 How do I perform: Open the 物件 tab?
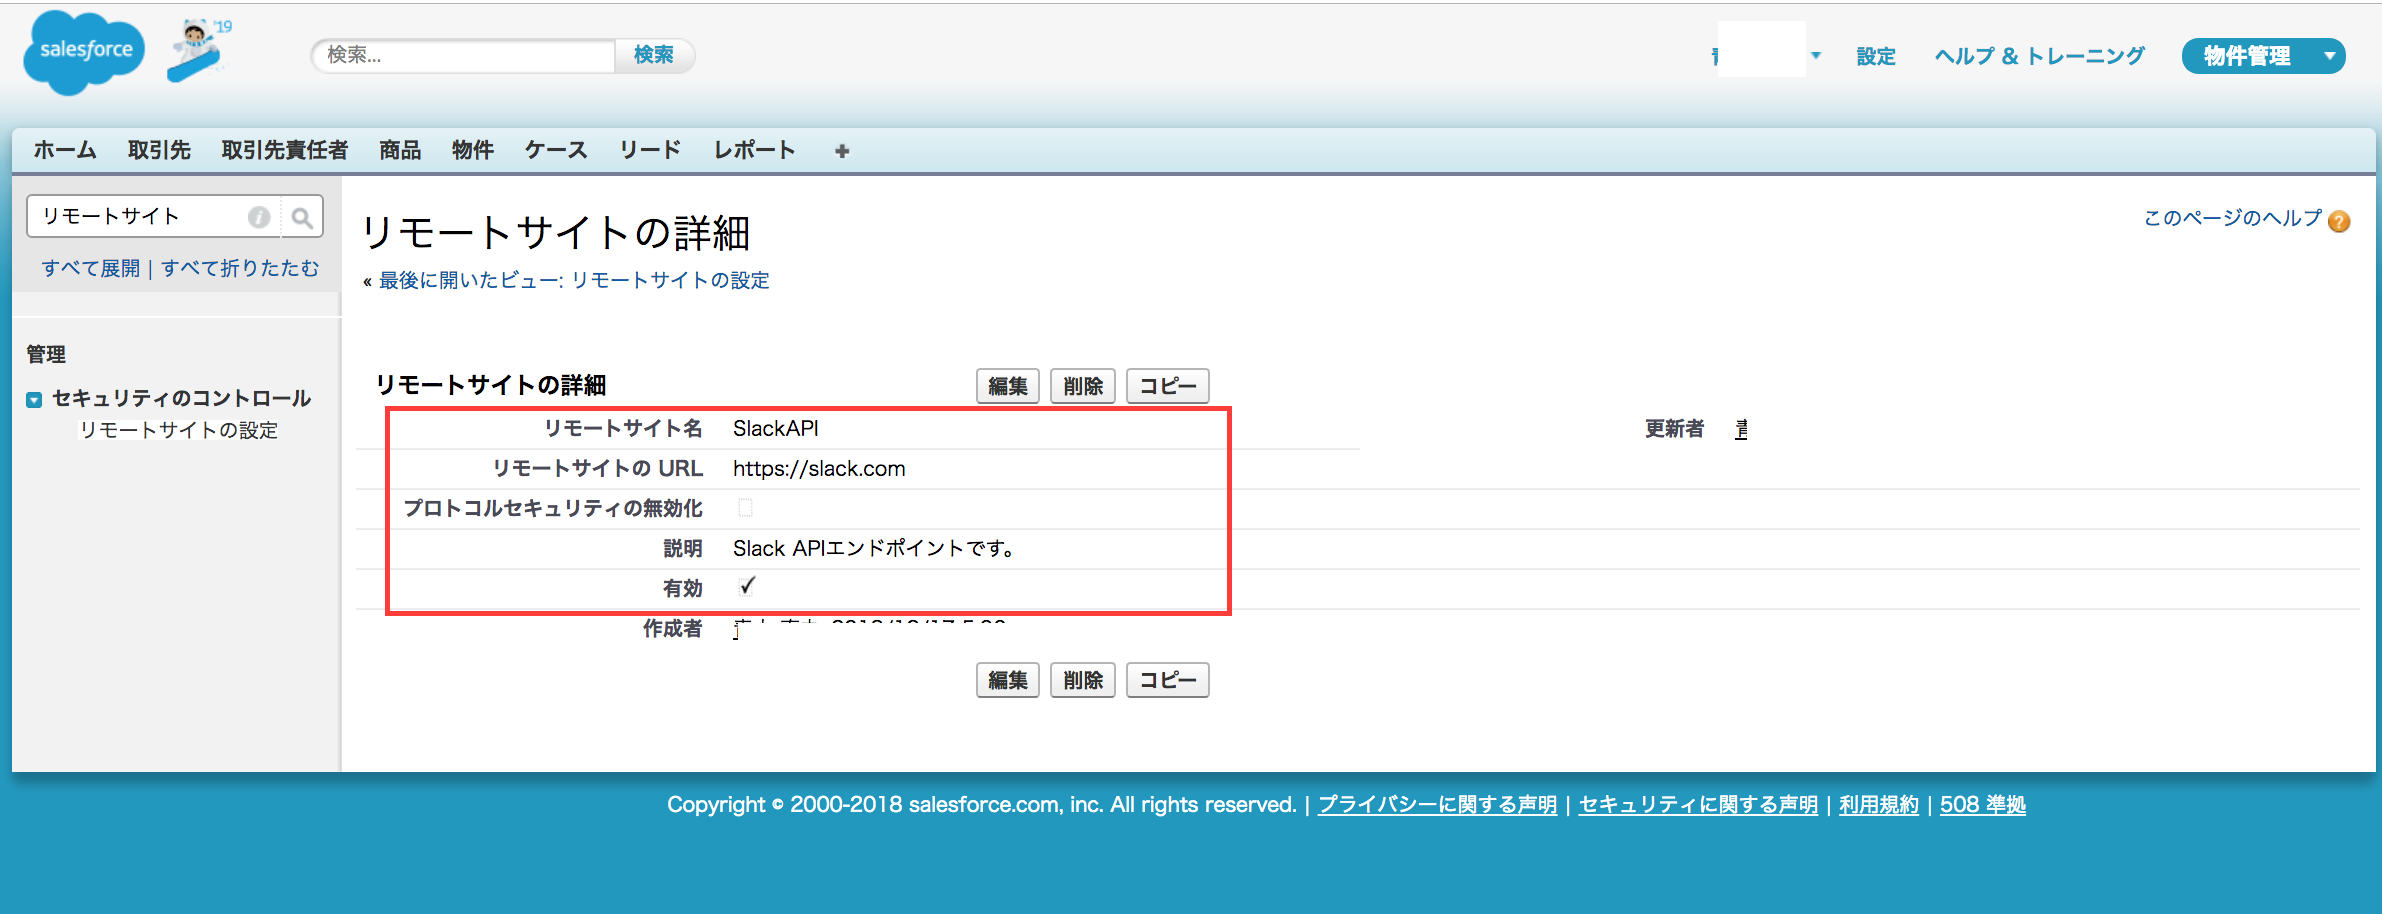click(473, 150)
